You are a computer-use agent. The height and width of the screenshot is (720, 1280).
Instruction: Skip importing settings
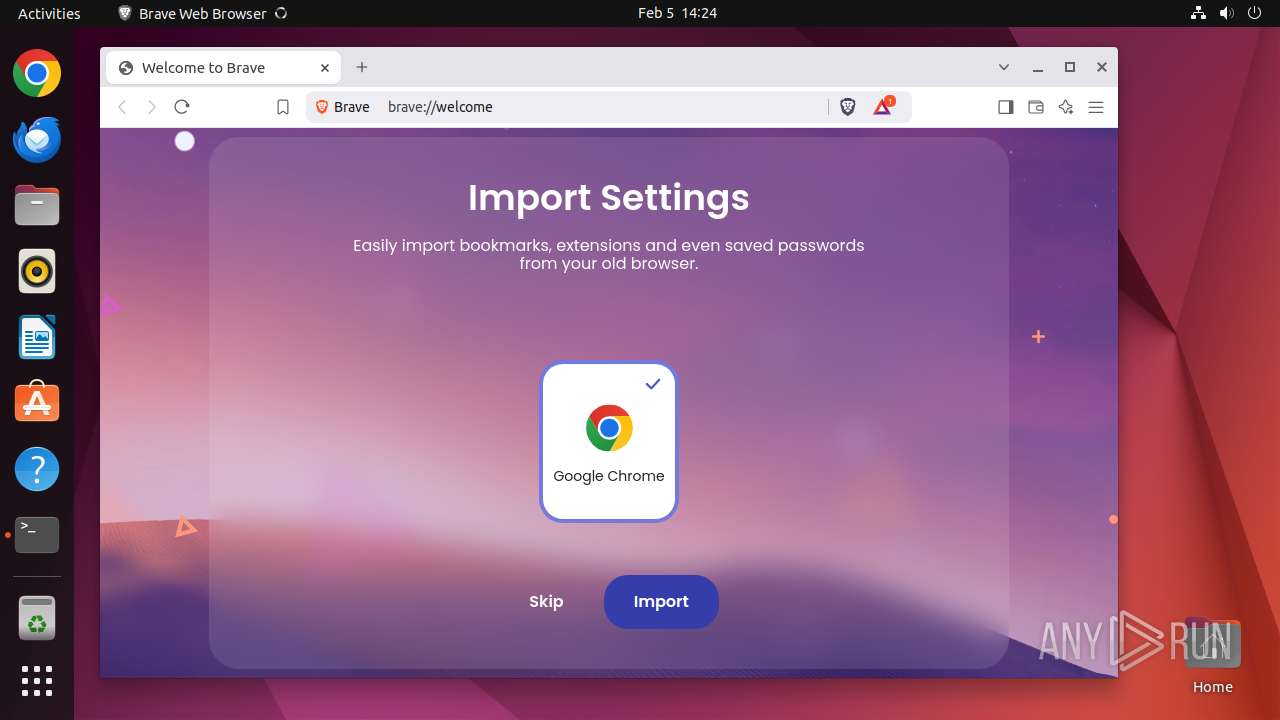click(x=546, y=602)
